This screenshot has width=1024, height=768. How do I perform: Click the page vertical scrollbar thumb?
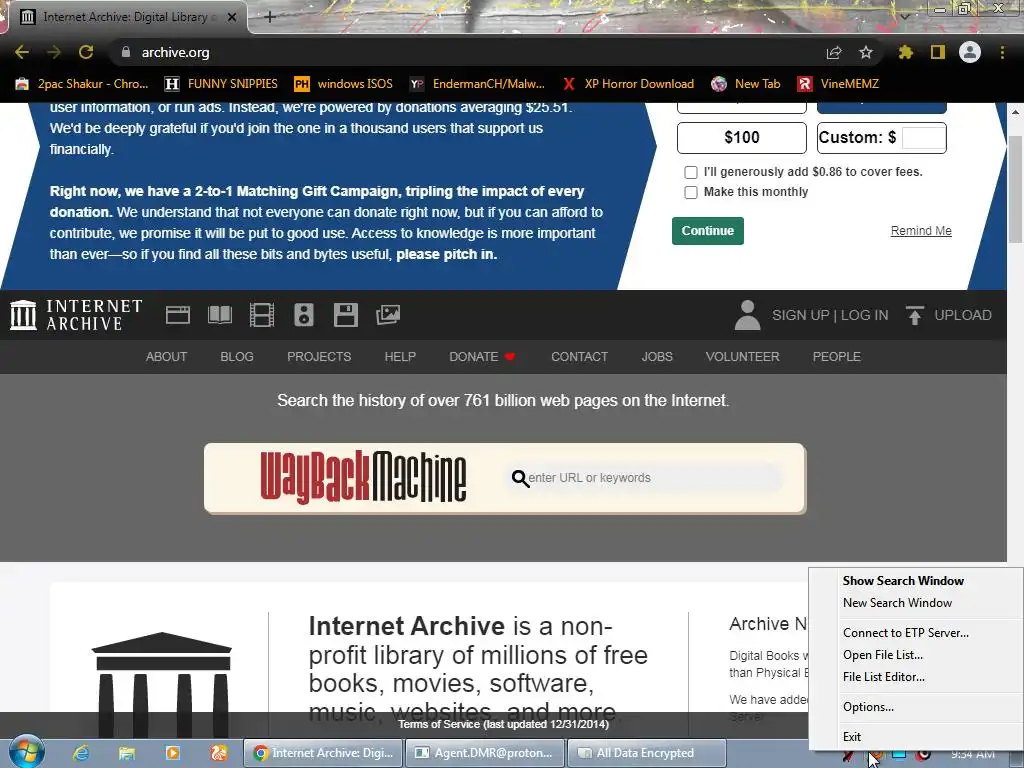click(x=1016, y=189)
